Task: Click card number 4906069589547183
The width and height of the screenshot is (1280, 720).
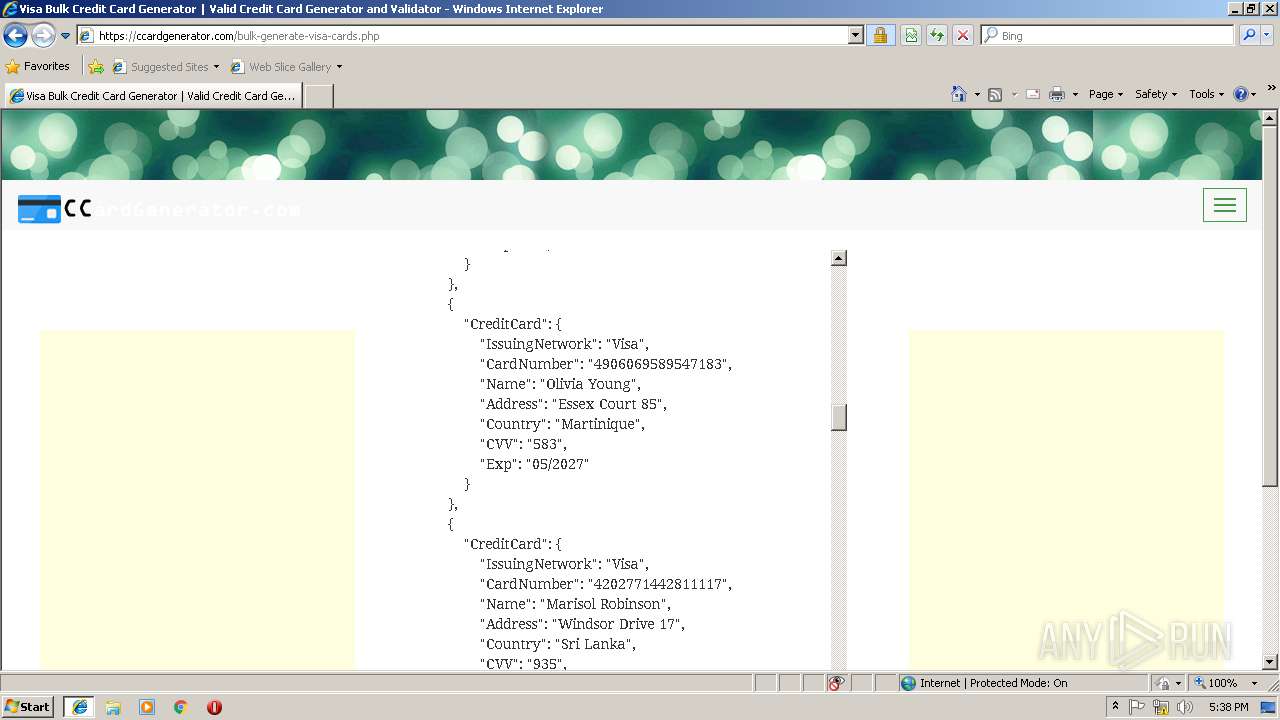Action: (x=657, y=364)
